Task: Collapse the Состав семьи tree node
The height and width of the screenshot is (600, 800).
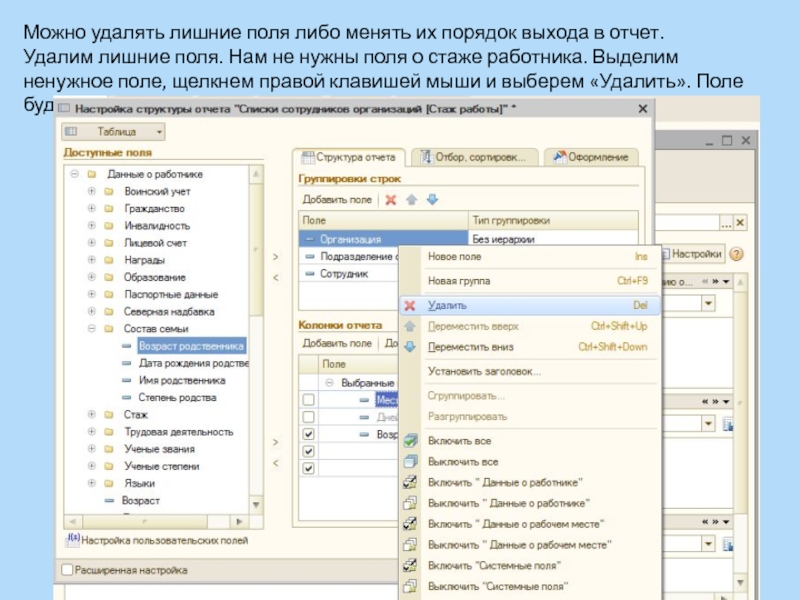Action: [92, 329]
